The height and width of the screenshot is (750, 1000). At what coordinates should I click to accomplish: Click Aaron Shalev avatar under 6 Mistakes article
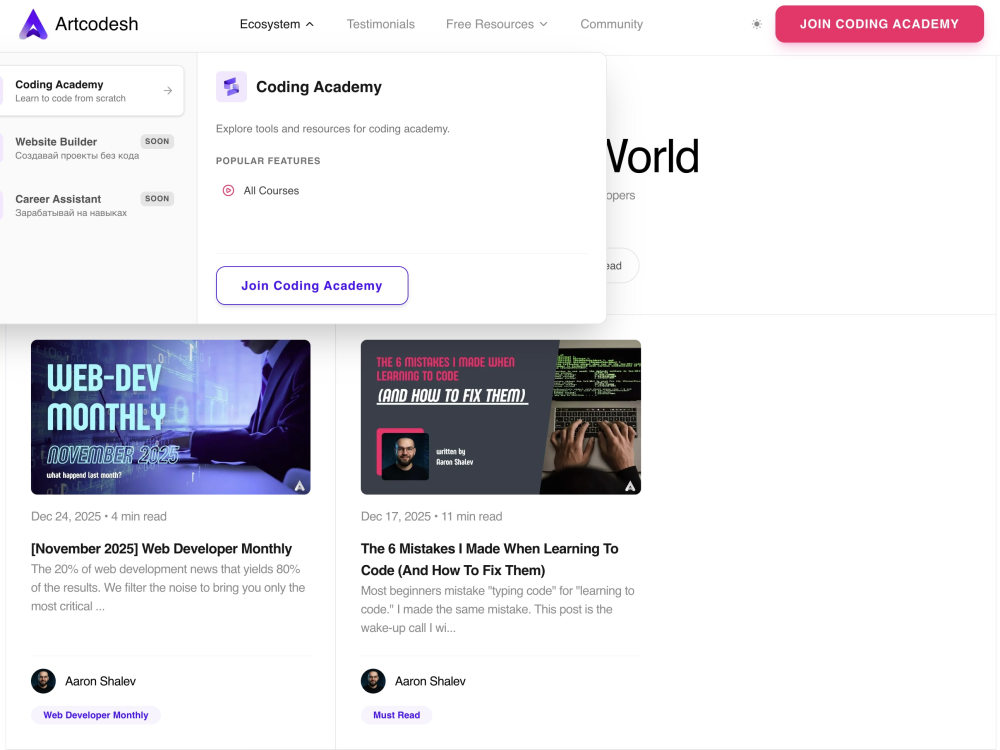click(373, 681)
